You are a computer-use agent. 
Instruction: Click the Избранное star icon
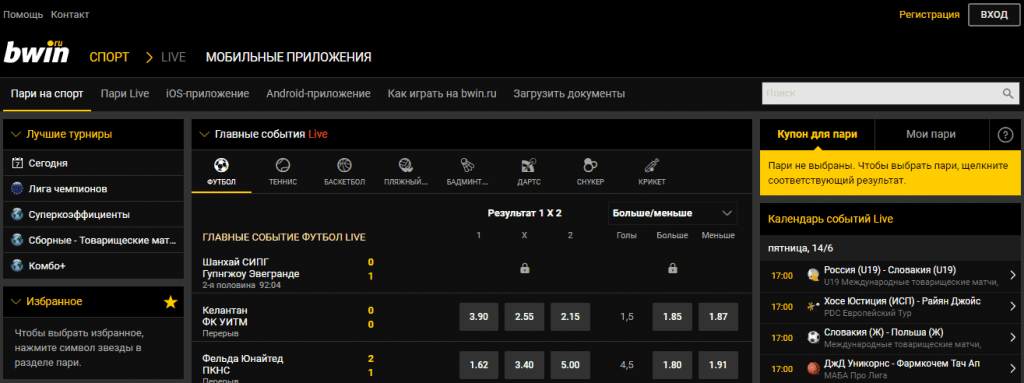click(170, 302)
